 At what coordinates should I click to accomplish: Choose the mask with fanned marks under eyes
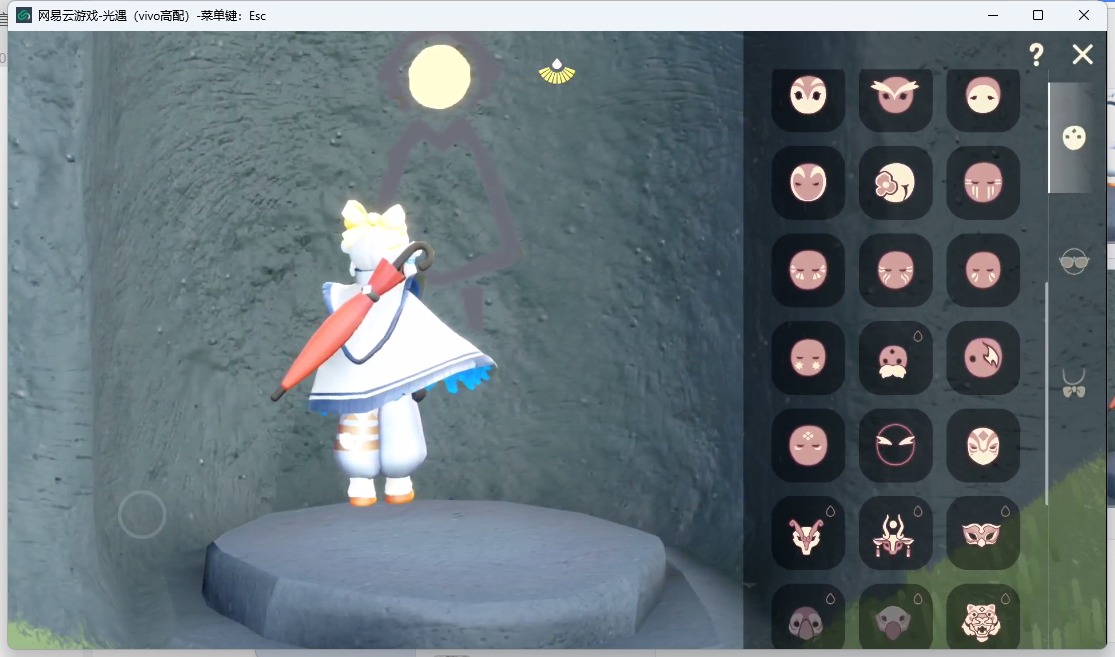point(809,270)
